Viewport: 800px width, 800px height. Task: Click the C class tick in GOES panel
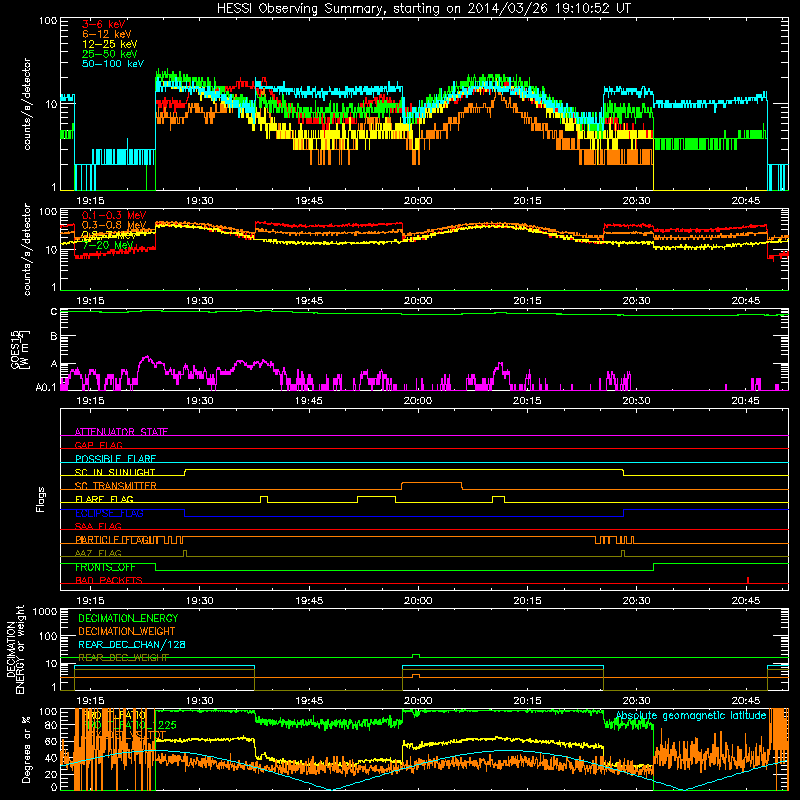click(x=54, y=312)
